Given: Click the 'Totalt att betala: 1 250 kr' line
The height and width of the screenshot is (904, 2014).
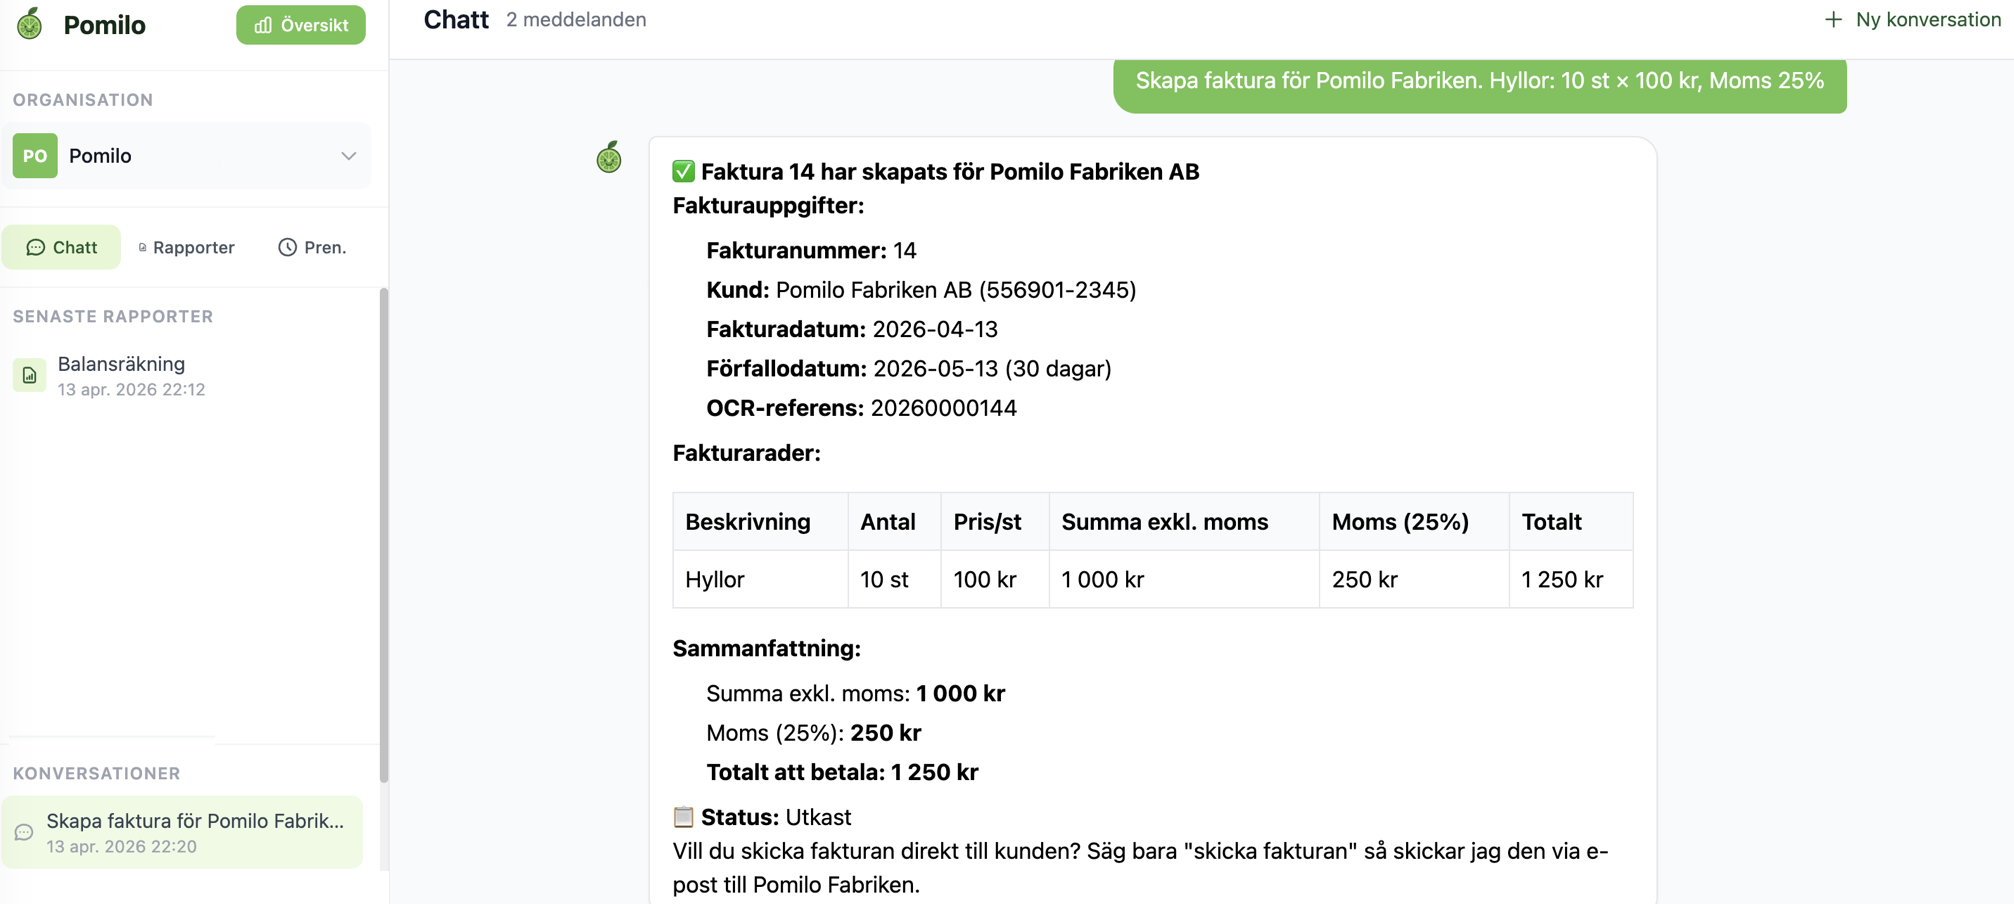Looking at the screenshot, I should click(x=842, y=772).
